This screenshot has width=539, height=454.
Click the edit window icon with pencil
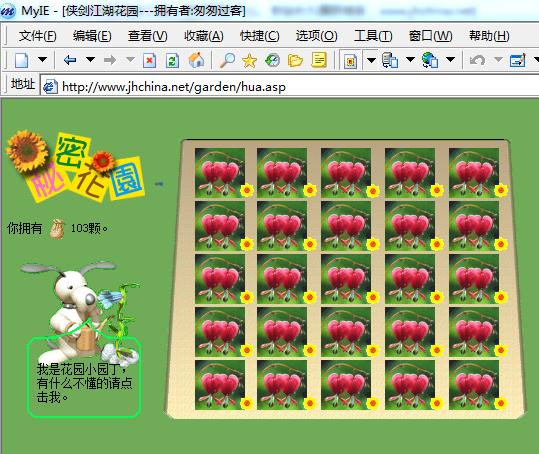coord(518,60)
